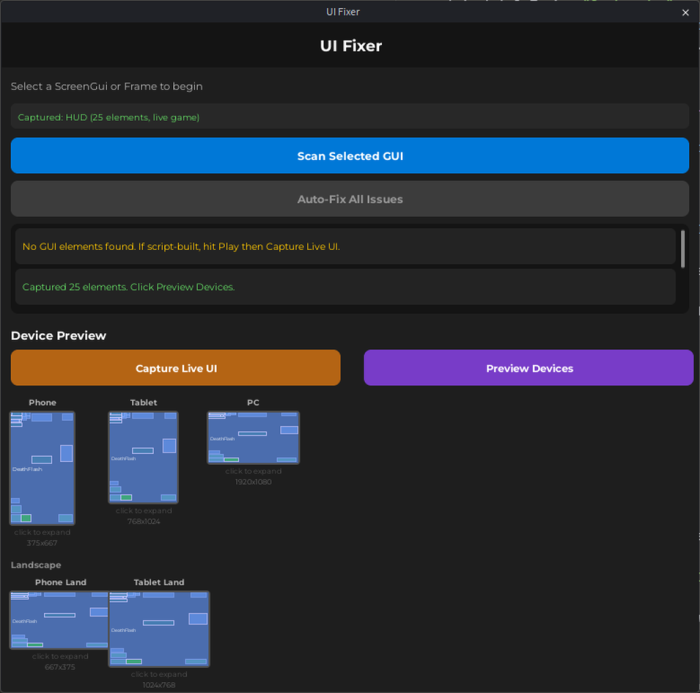Click the 1920x1080 resolution label
Image resolution: width=700 pixels, height=693 pixels.
[x=253, y=482]
